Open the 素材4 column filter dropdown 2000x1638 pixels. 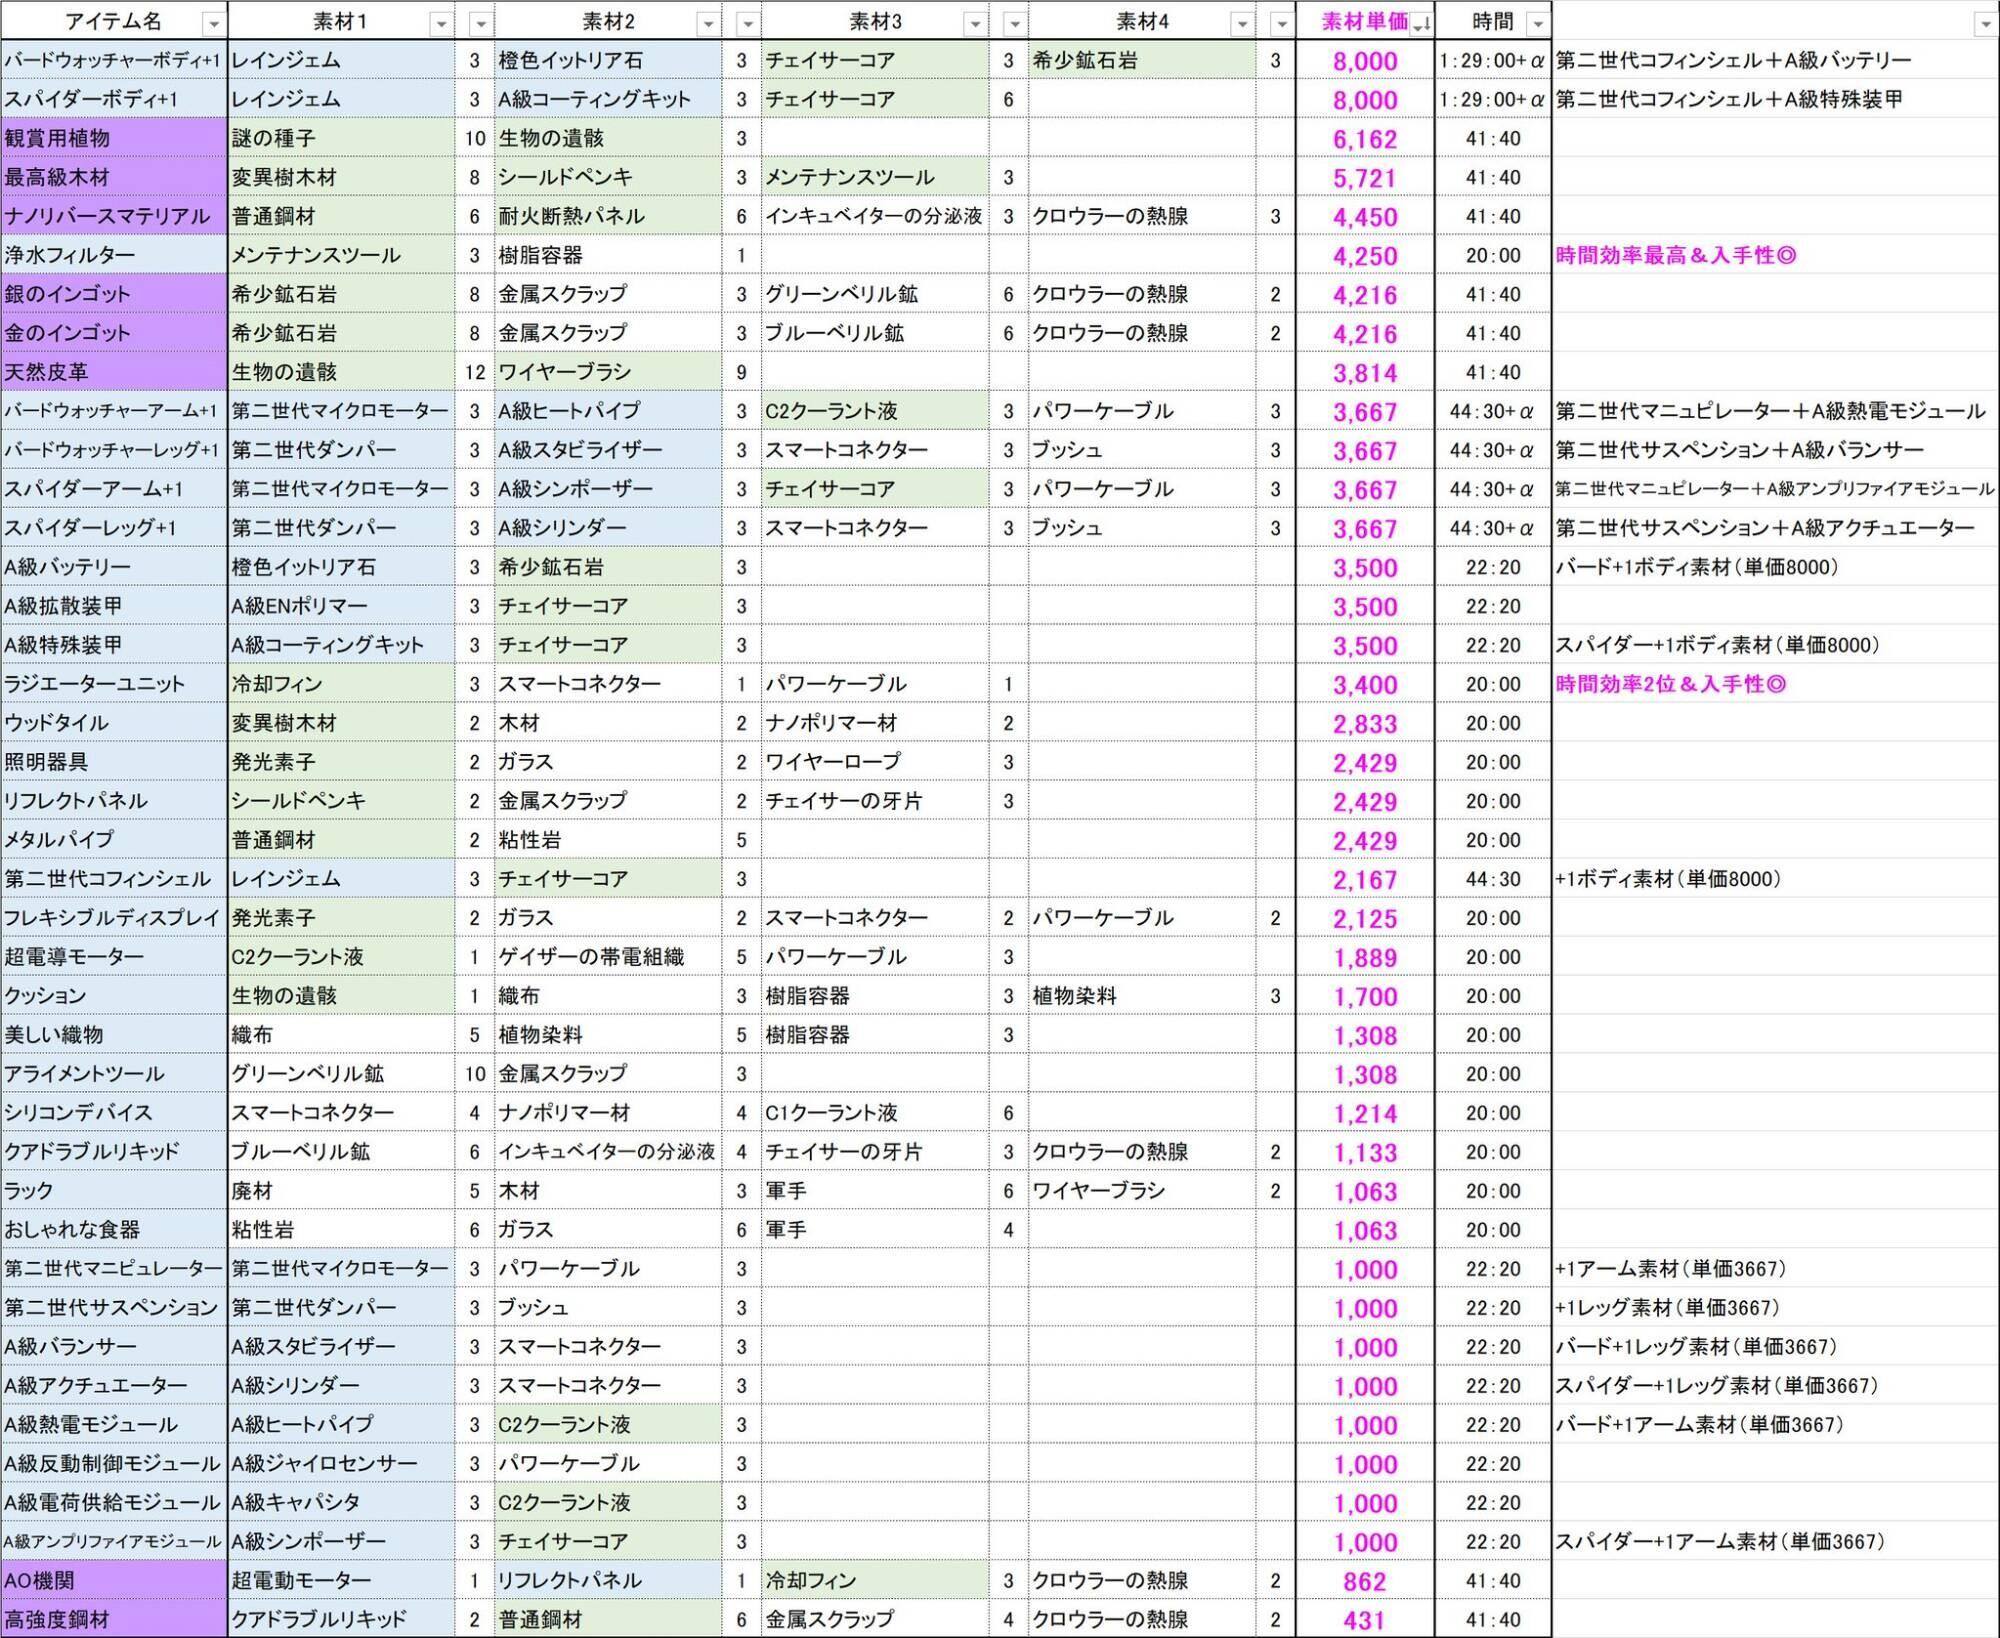point(1241,23)
